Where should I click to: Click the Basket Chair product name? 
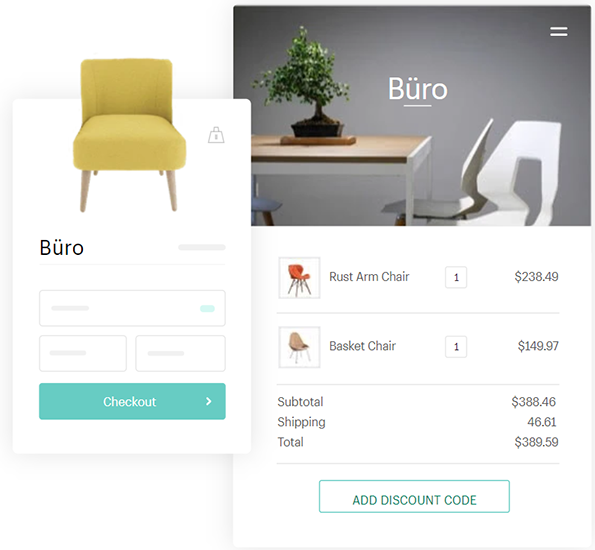362,346
